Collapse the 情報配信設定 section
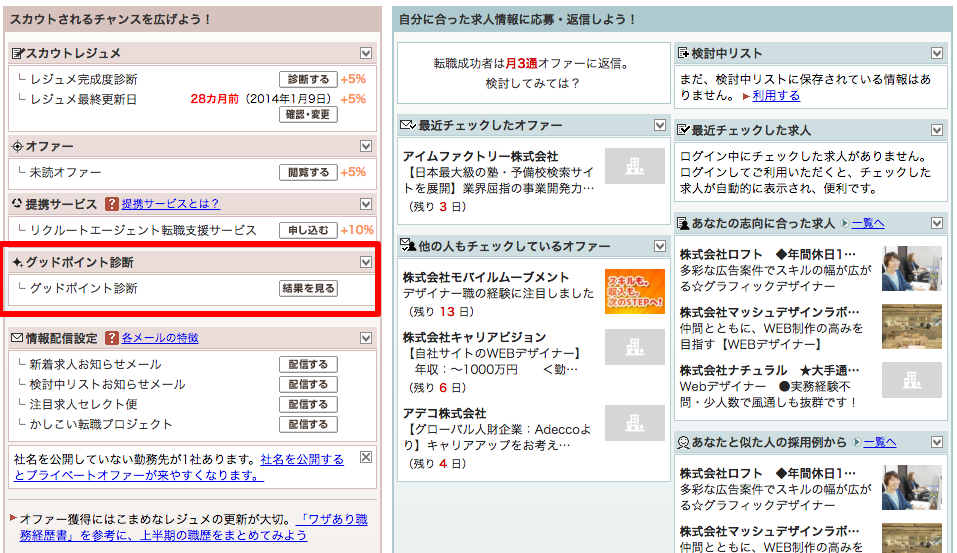This screenshot has height=553, width=957. [x=366, y=338]
